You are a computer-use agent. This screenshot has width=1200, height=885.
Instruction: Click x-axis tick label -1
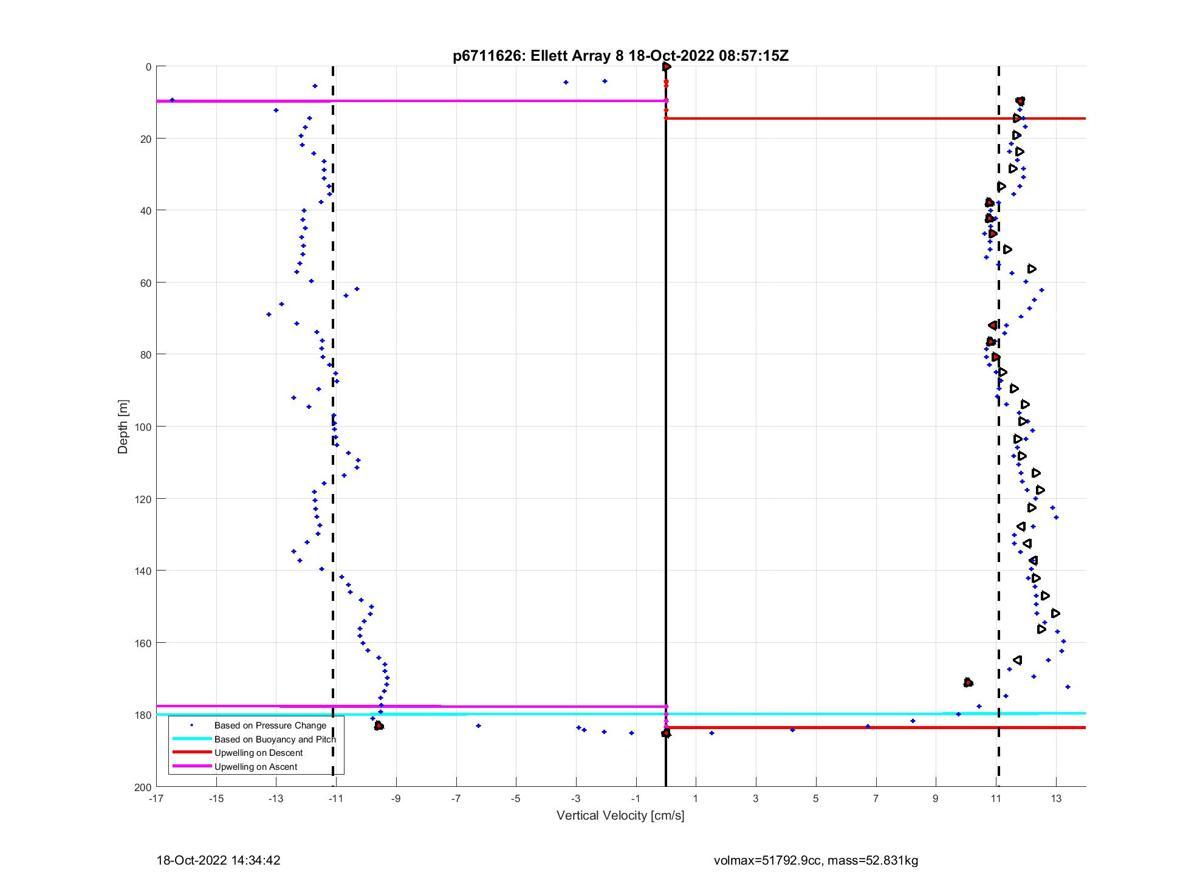tap(636, 798)
